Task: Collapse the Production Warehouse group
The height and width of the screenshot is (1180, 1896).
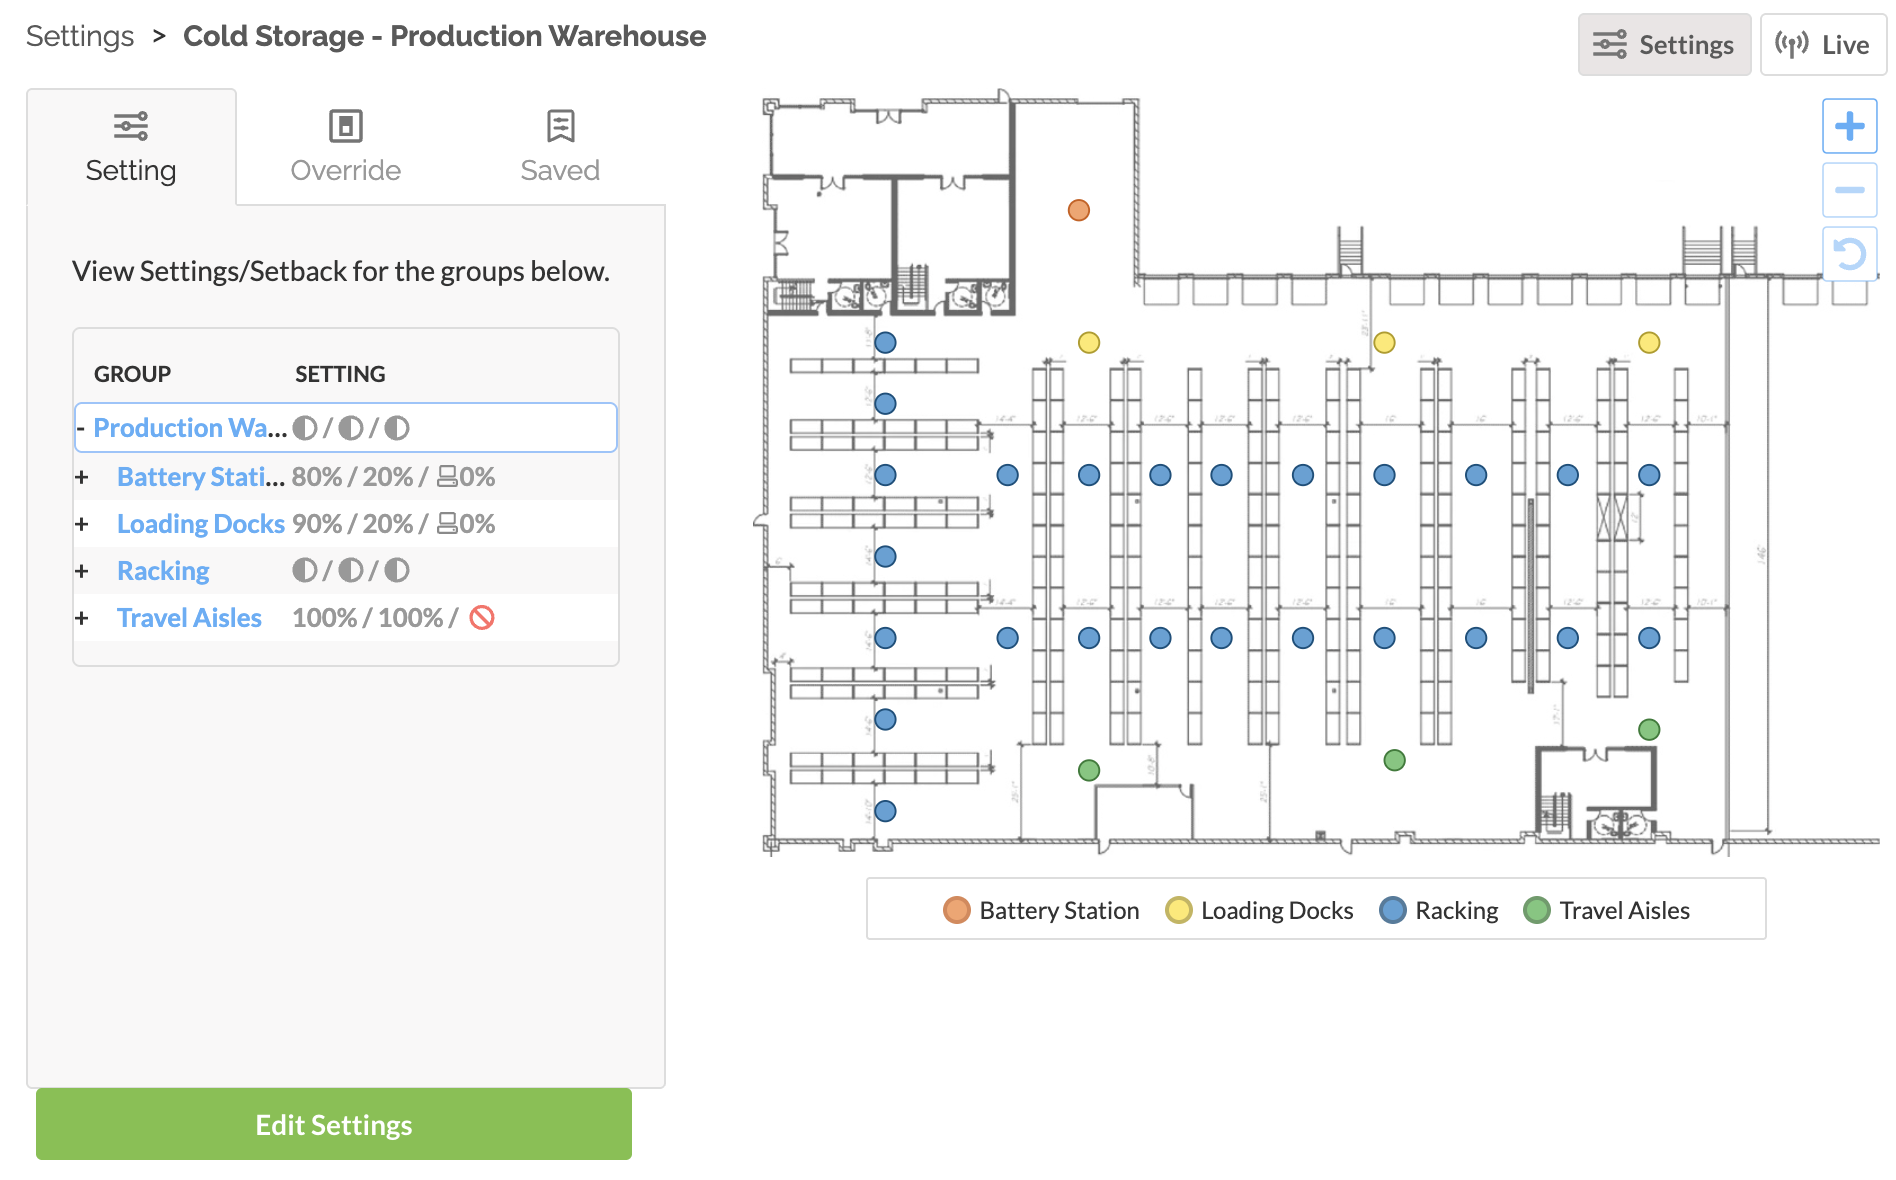Action: [x=80, y=428]
